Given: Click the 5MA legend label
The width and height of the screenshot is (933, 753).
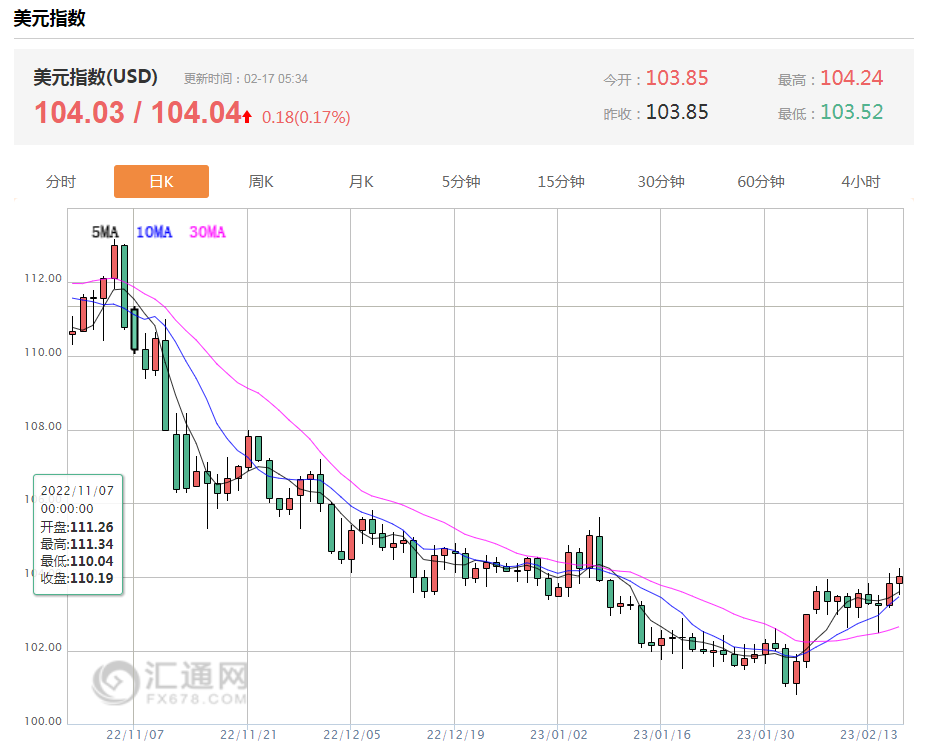Looking at the screenshot, I should (104, 232).
